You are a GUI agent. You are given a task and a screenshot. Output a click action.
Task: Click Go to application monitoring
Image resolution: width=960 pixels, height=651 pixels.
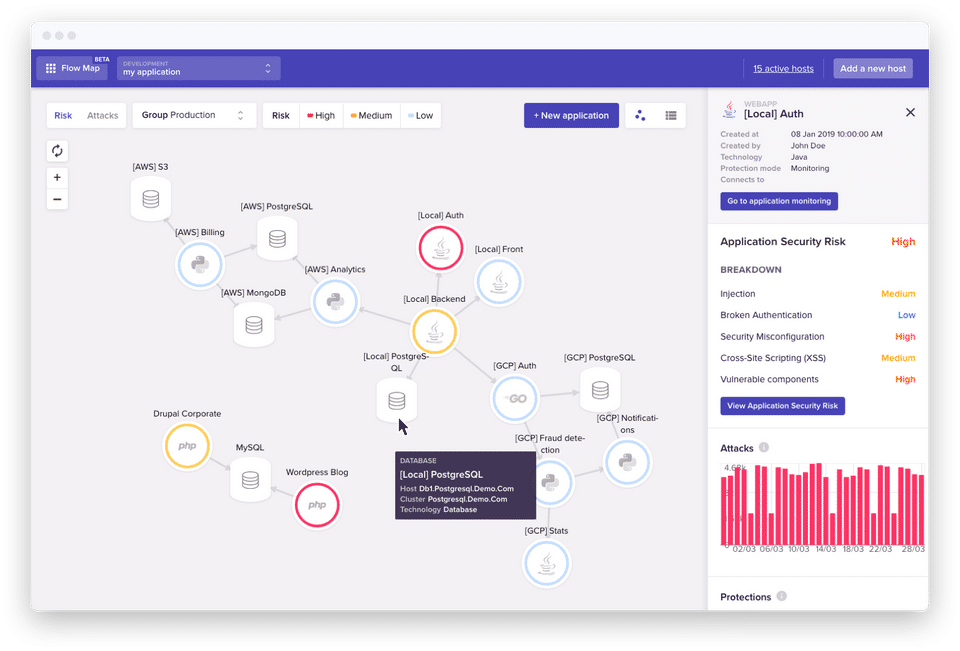pyautogui.click(x=779, y=201)
